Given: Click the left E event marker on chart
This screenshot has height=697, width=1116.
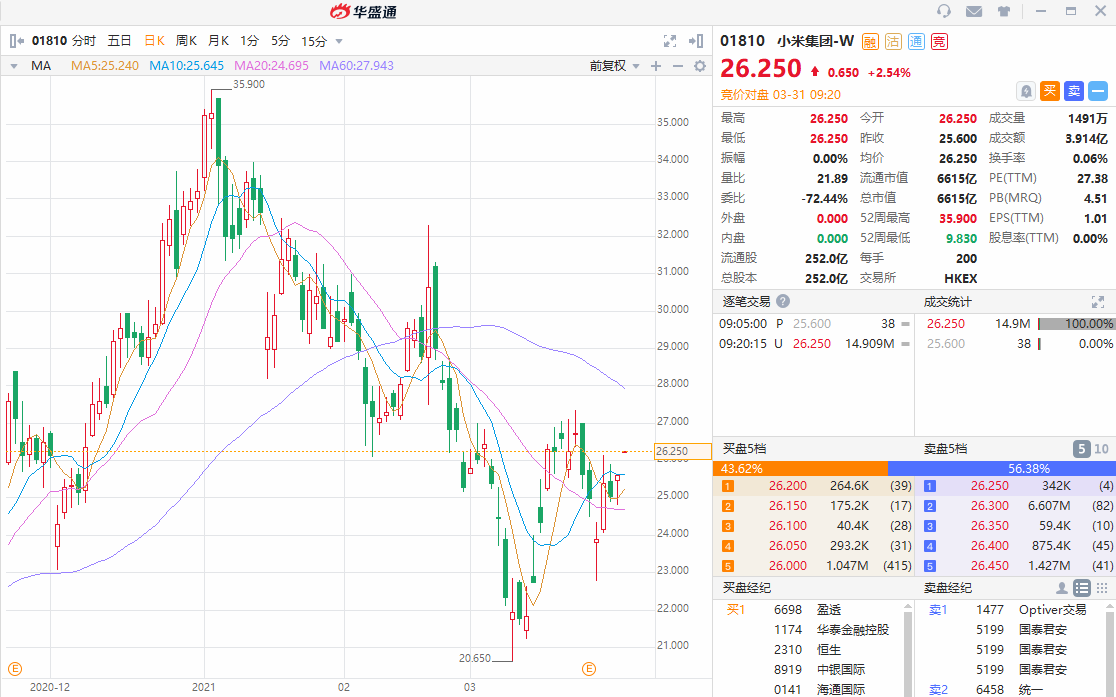Looking at the screenshot, I should pos(15,669).
